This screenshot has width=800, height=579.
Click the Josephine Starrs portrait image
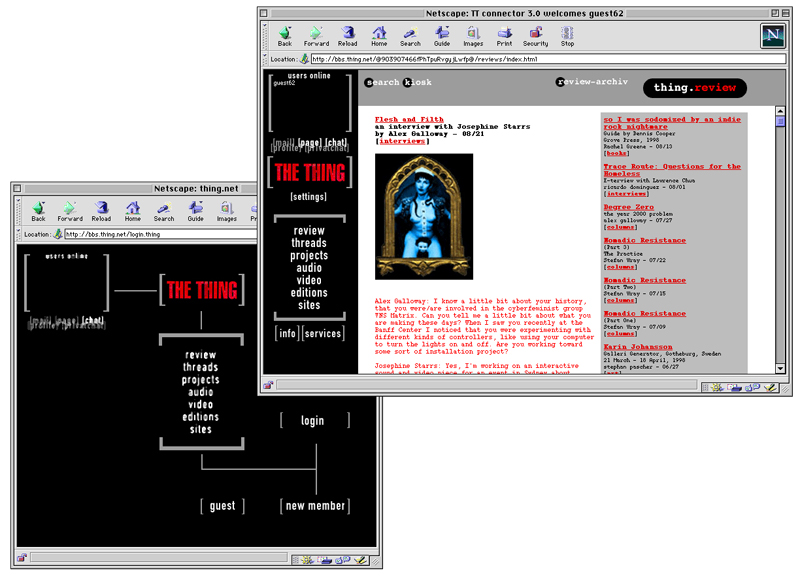[424, 216]
